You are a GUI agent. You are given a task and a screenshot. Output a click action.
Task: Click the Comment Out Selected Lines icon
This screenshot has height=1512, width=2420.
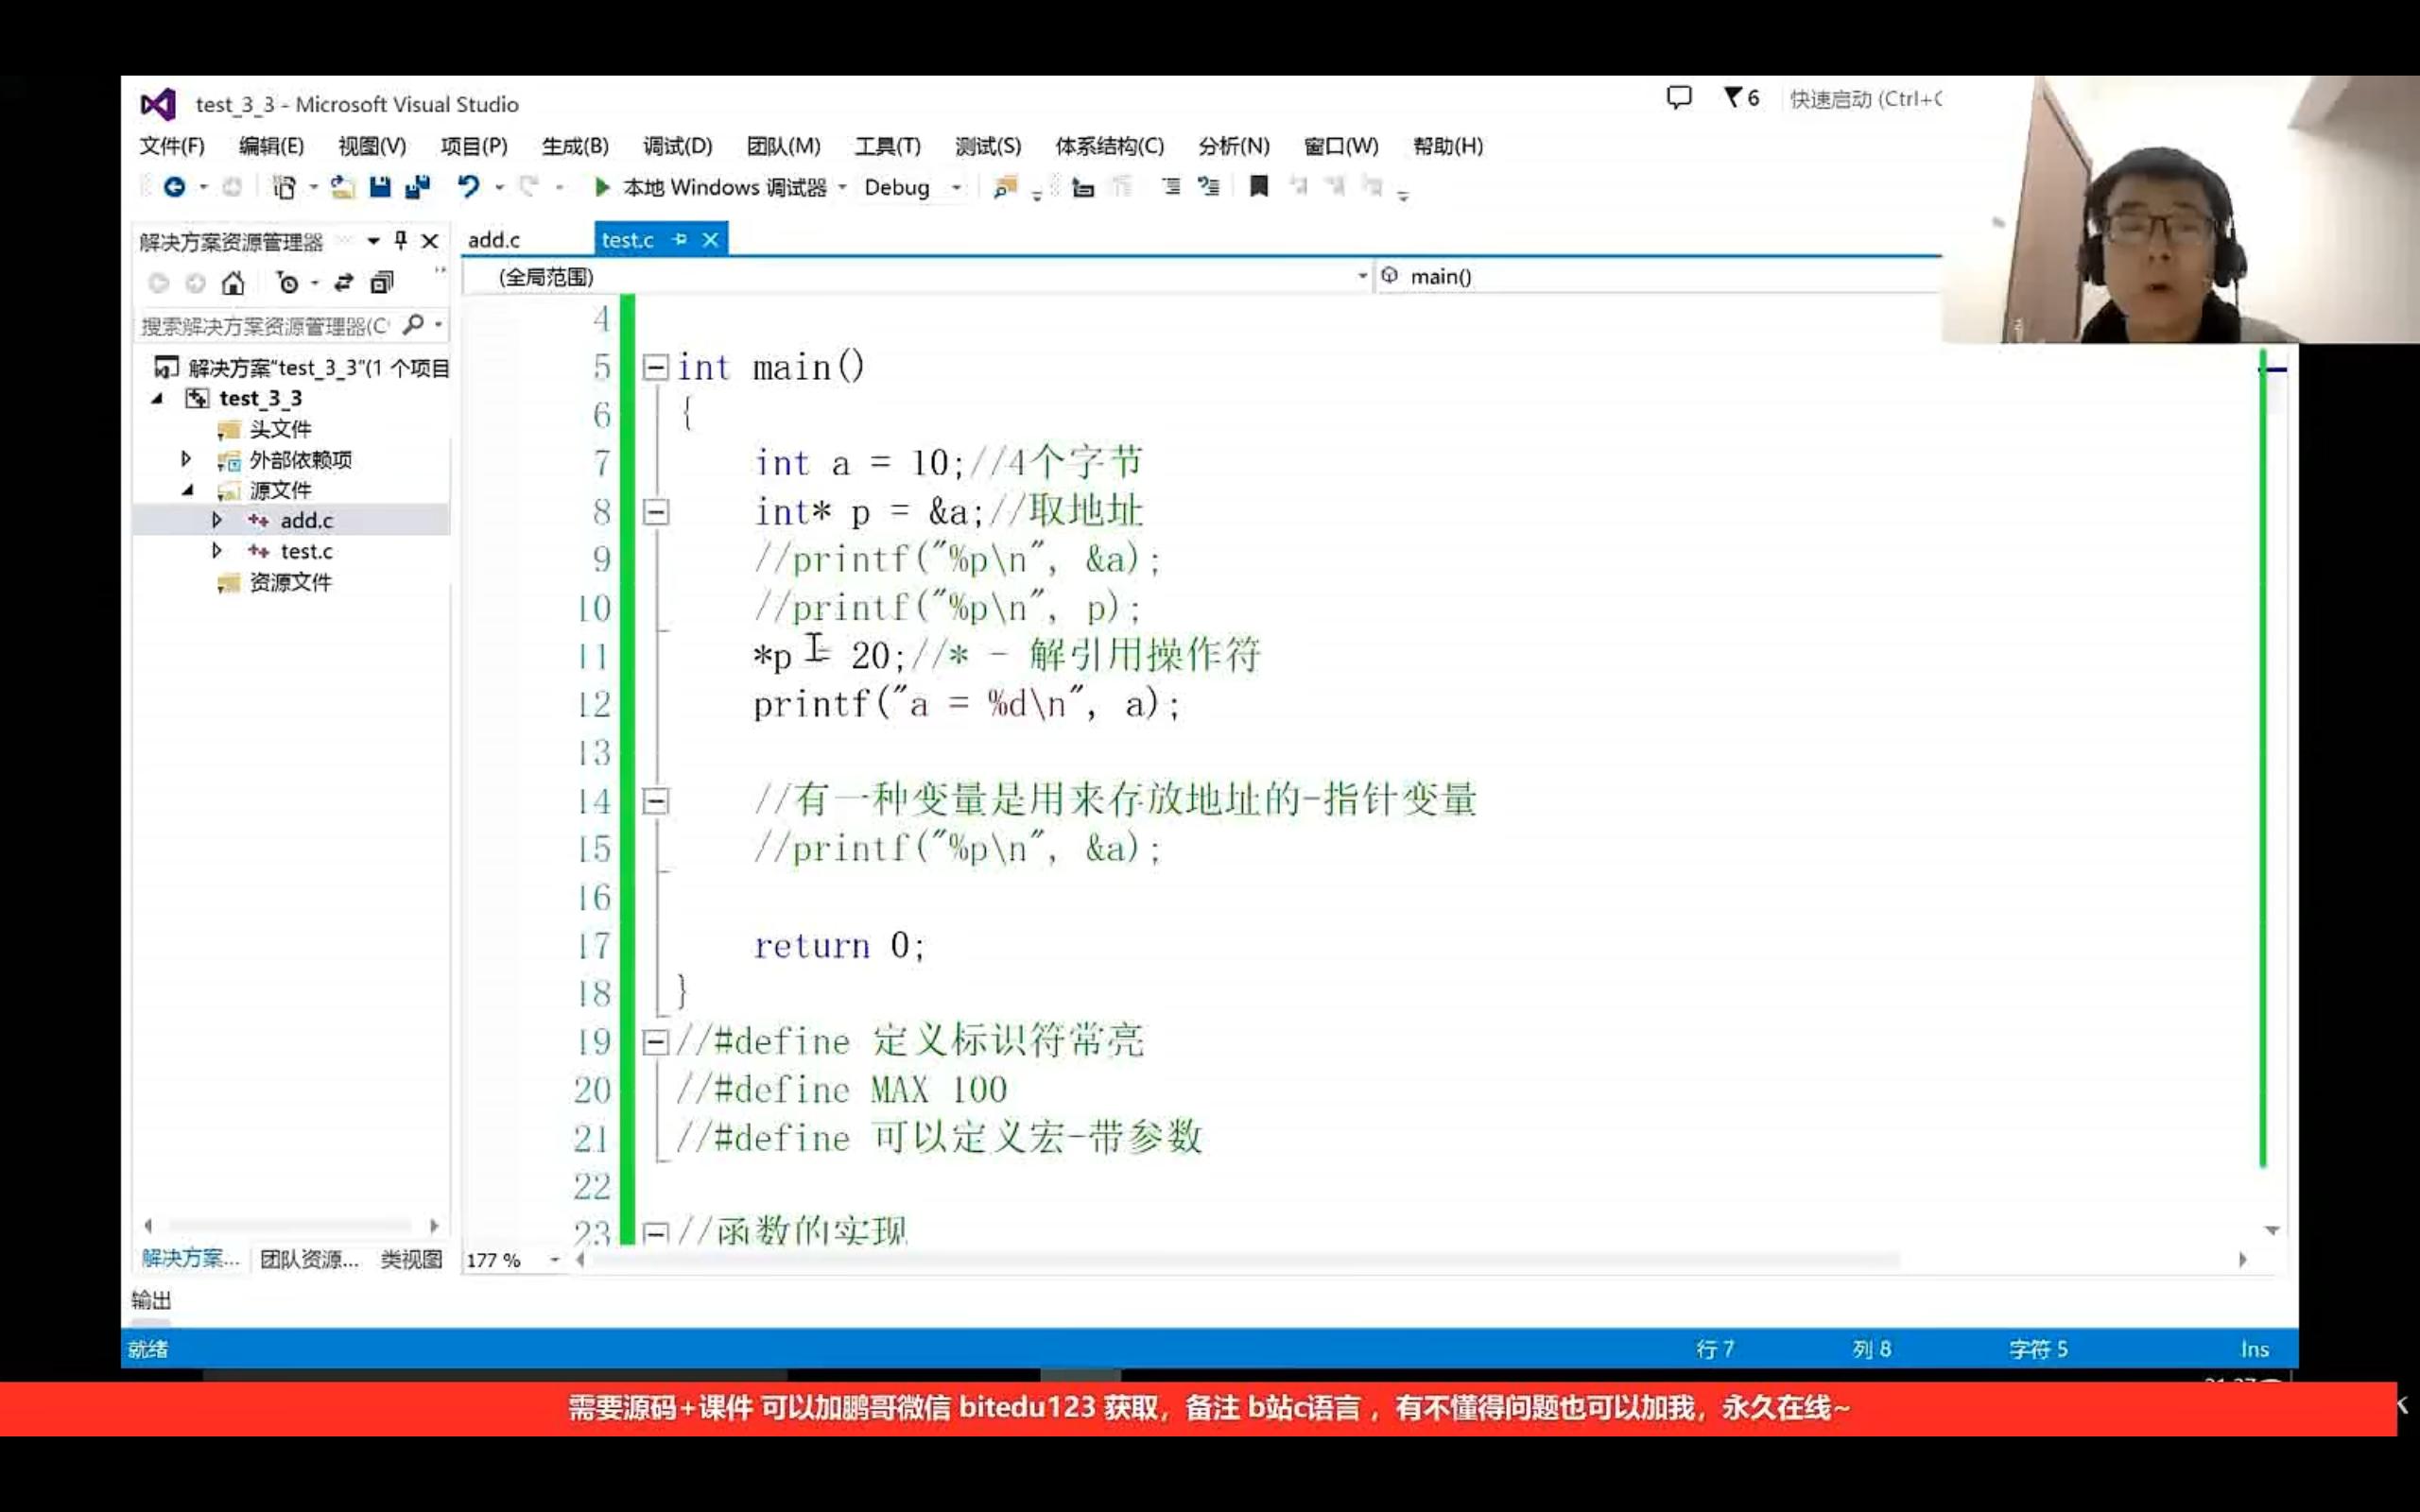(1170, 187)
